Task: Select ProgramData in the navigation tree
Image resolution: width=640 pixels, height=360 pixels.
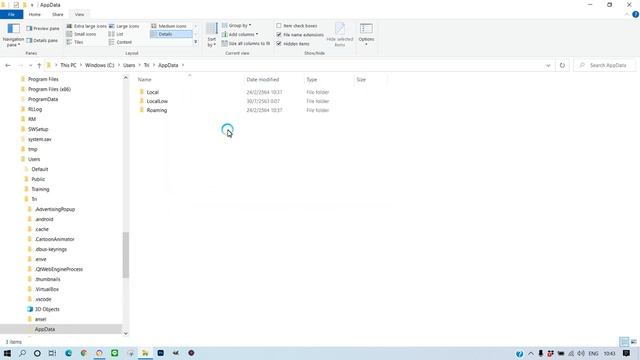Action: point(43,99)
